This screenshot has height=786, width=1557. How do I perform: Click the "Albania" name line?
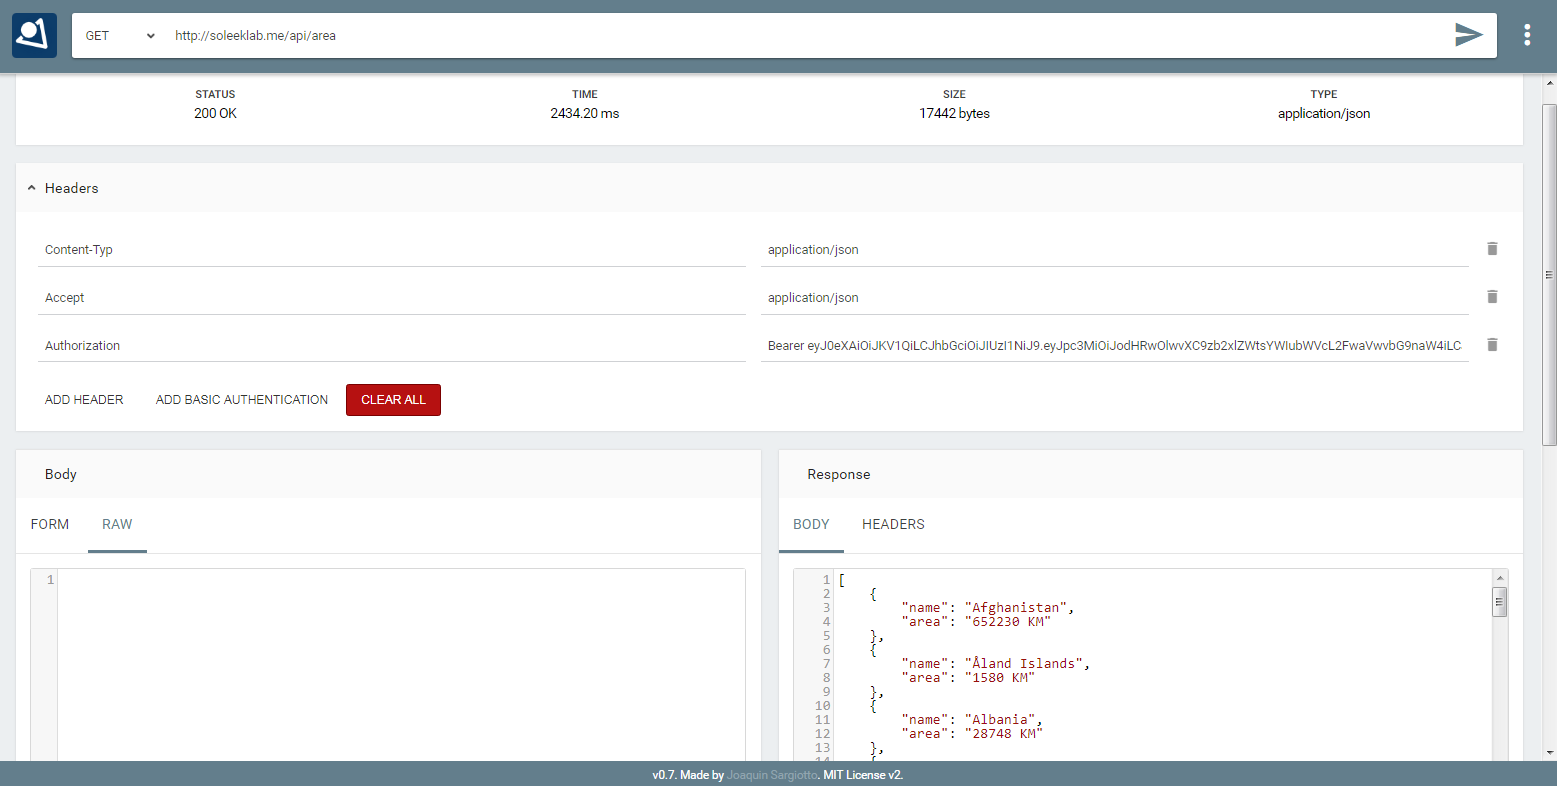coord(971,720)
